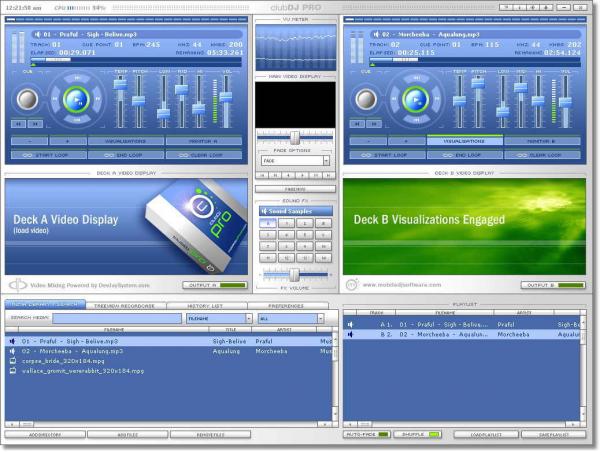Click the first sound sample pad
The height and width of the screenshot is (452, 600).
268,223
